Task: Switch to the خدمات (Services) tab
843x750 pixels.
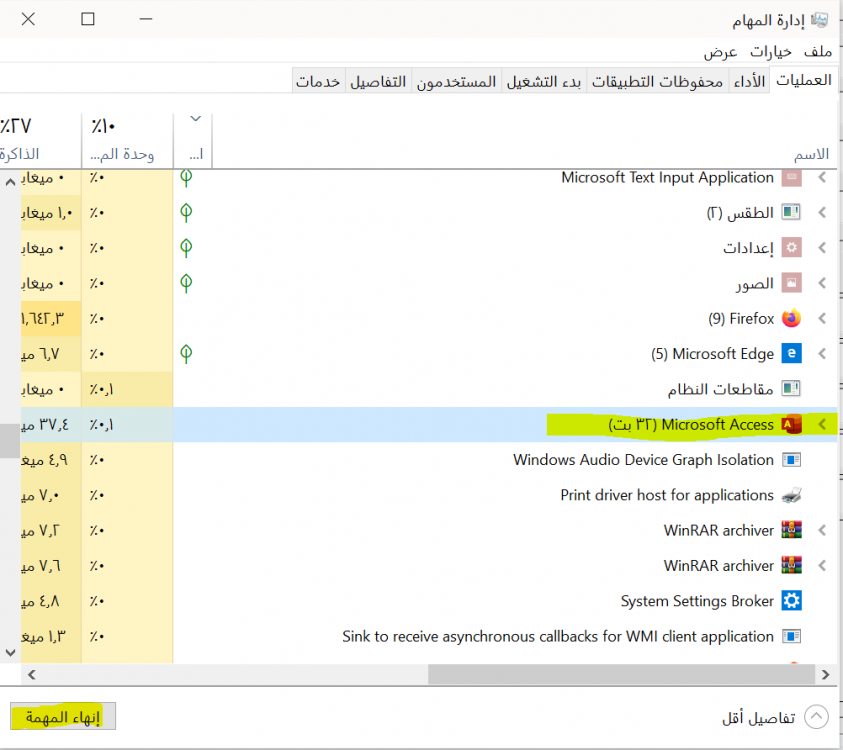Action: click(318, 81)
